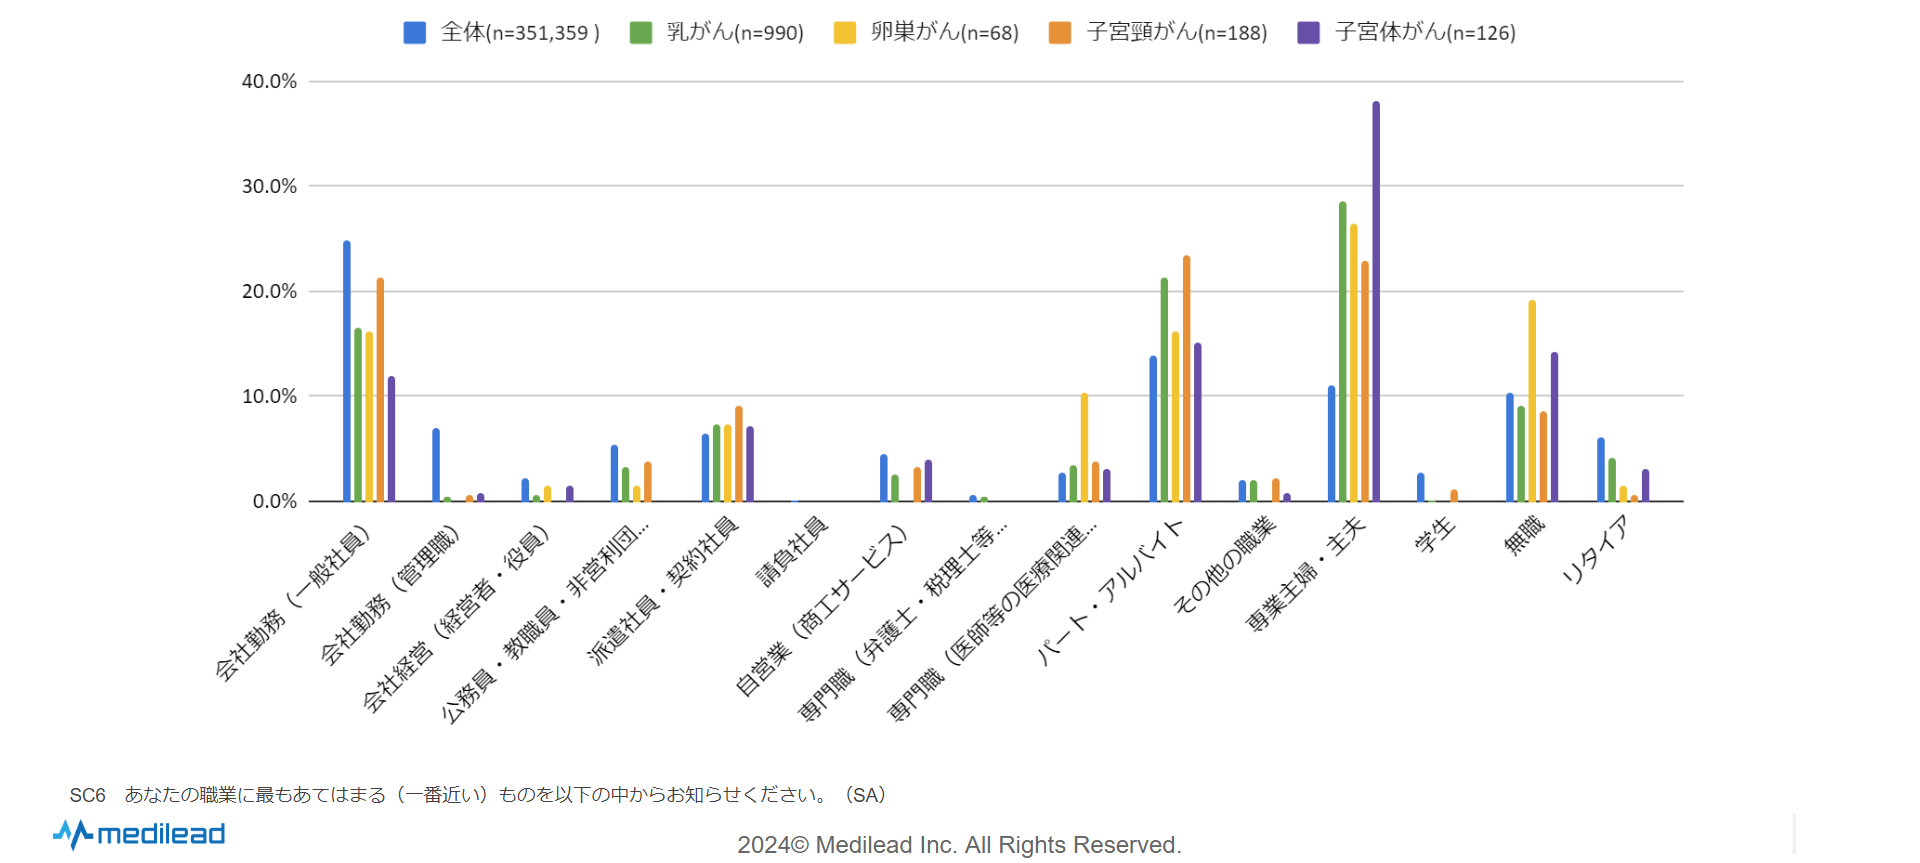The height and width of the screenshot is (863, 1920).
Task: Click the green 乳がん legend swatch
Action: click(640, 33)
